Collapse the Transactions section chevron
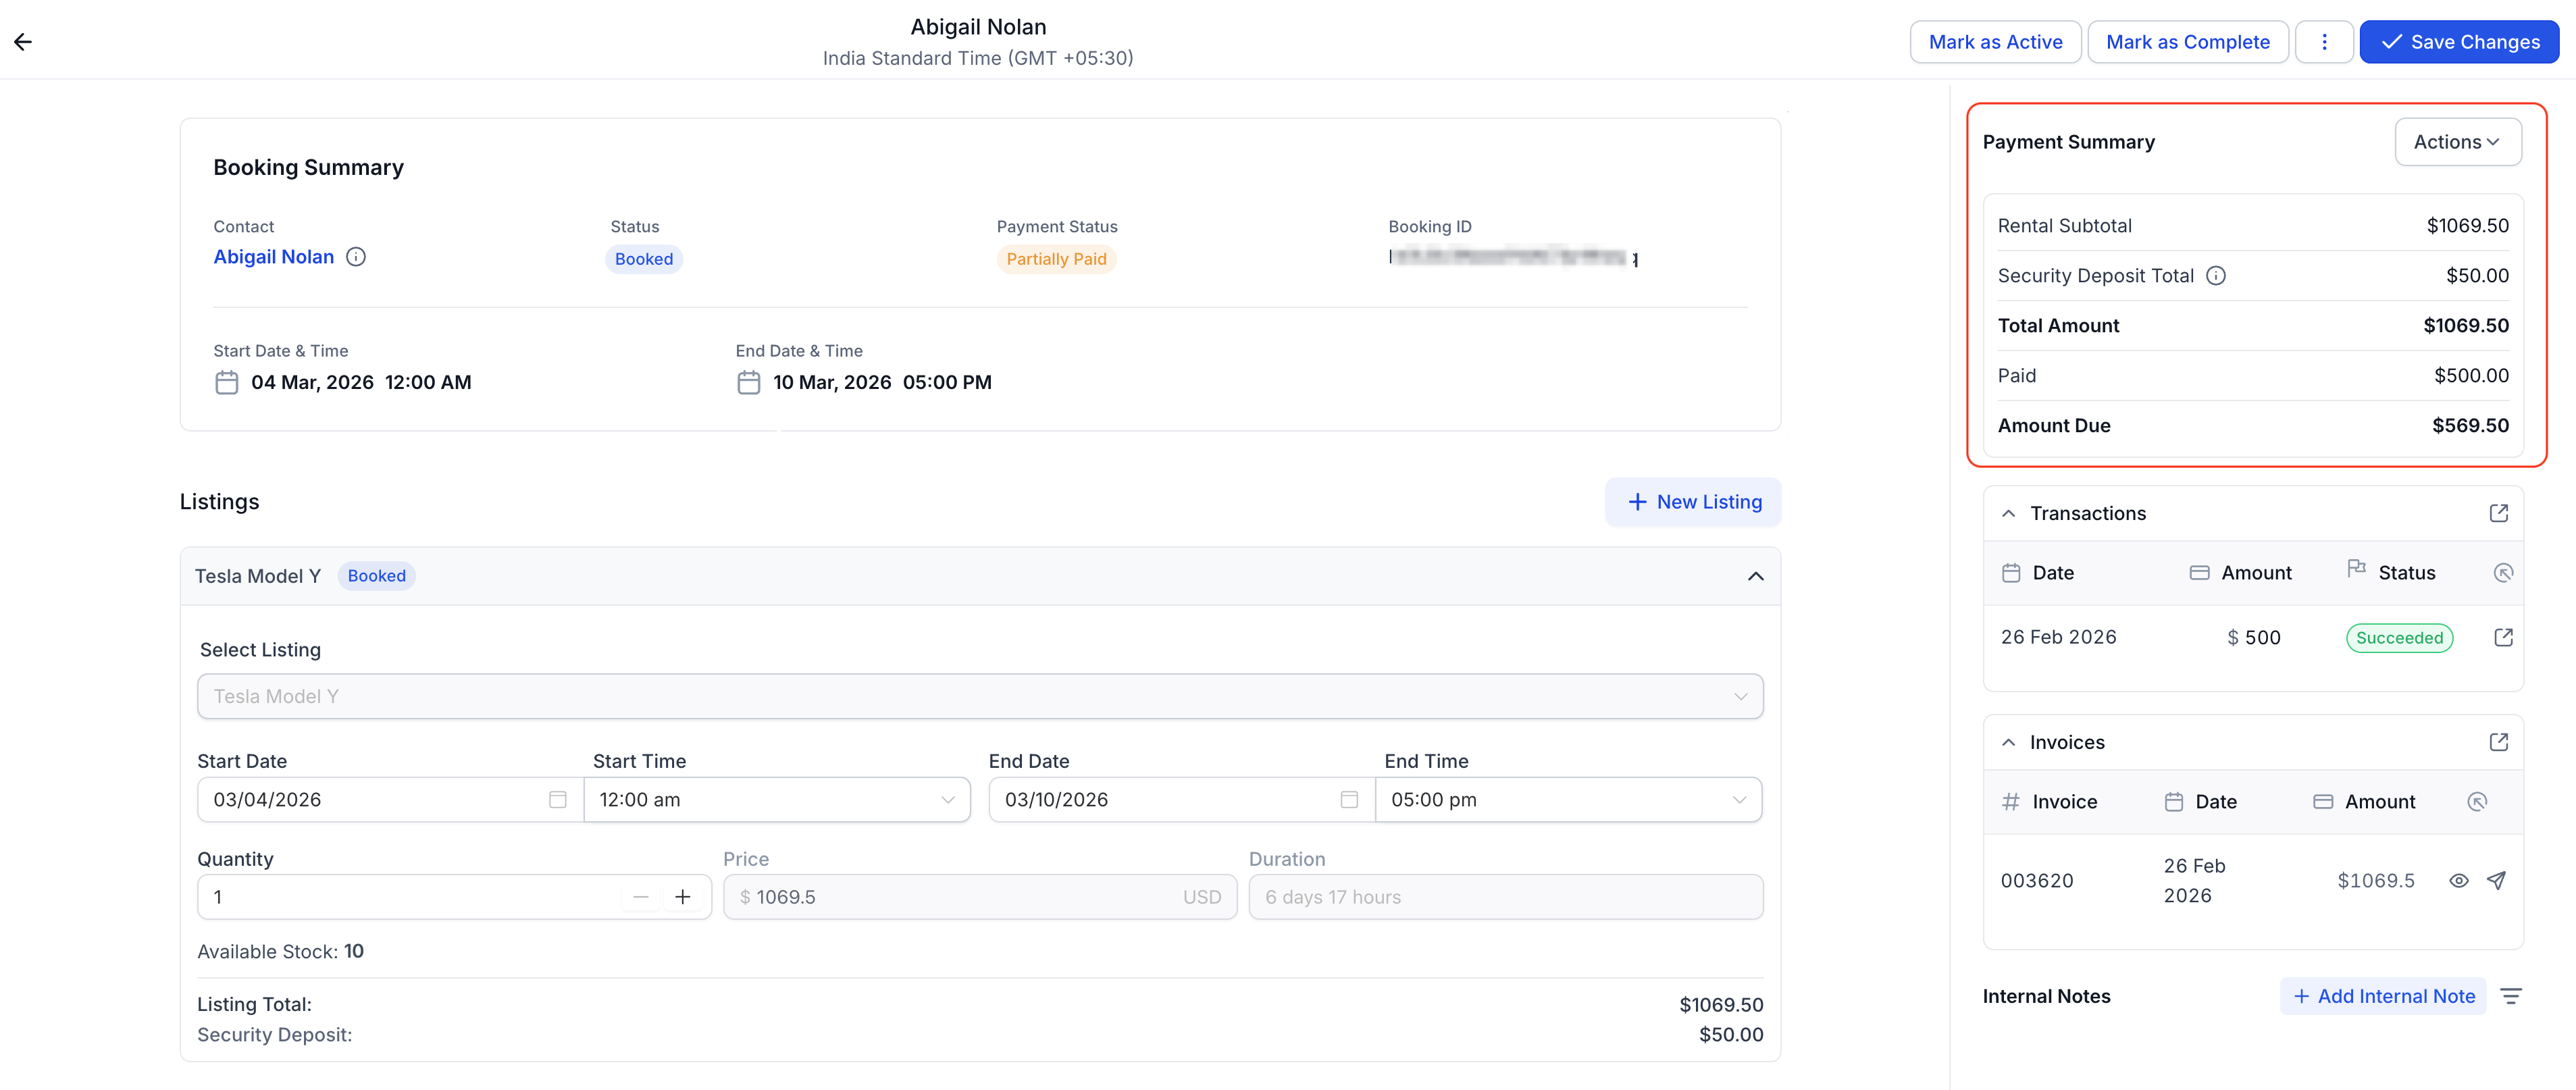The image size is (2576, 1090). tap(2008, 513)
